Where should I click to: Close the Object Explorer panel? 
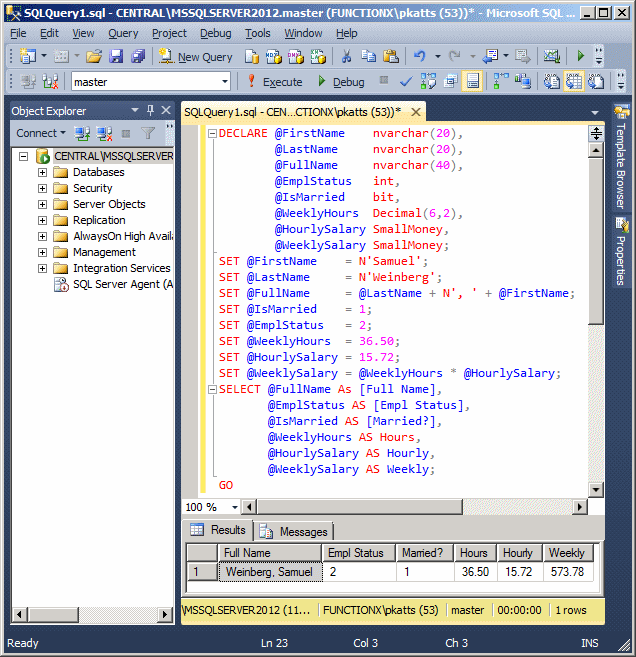(x=166, y=110)
